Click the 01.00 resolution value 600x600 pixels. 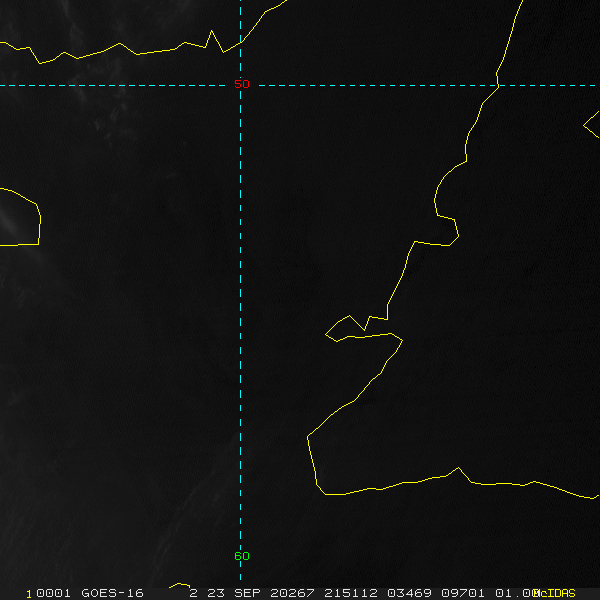pyautogui.click(x=520, y=593)
